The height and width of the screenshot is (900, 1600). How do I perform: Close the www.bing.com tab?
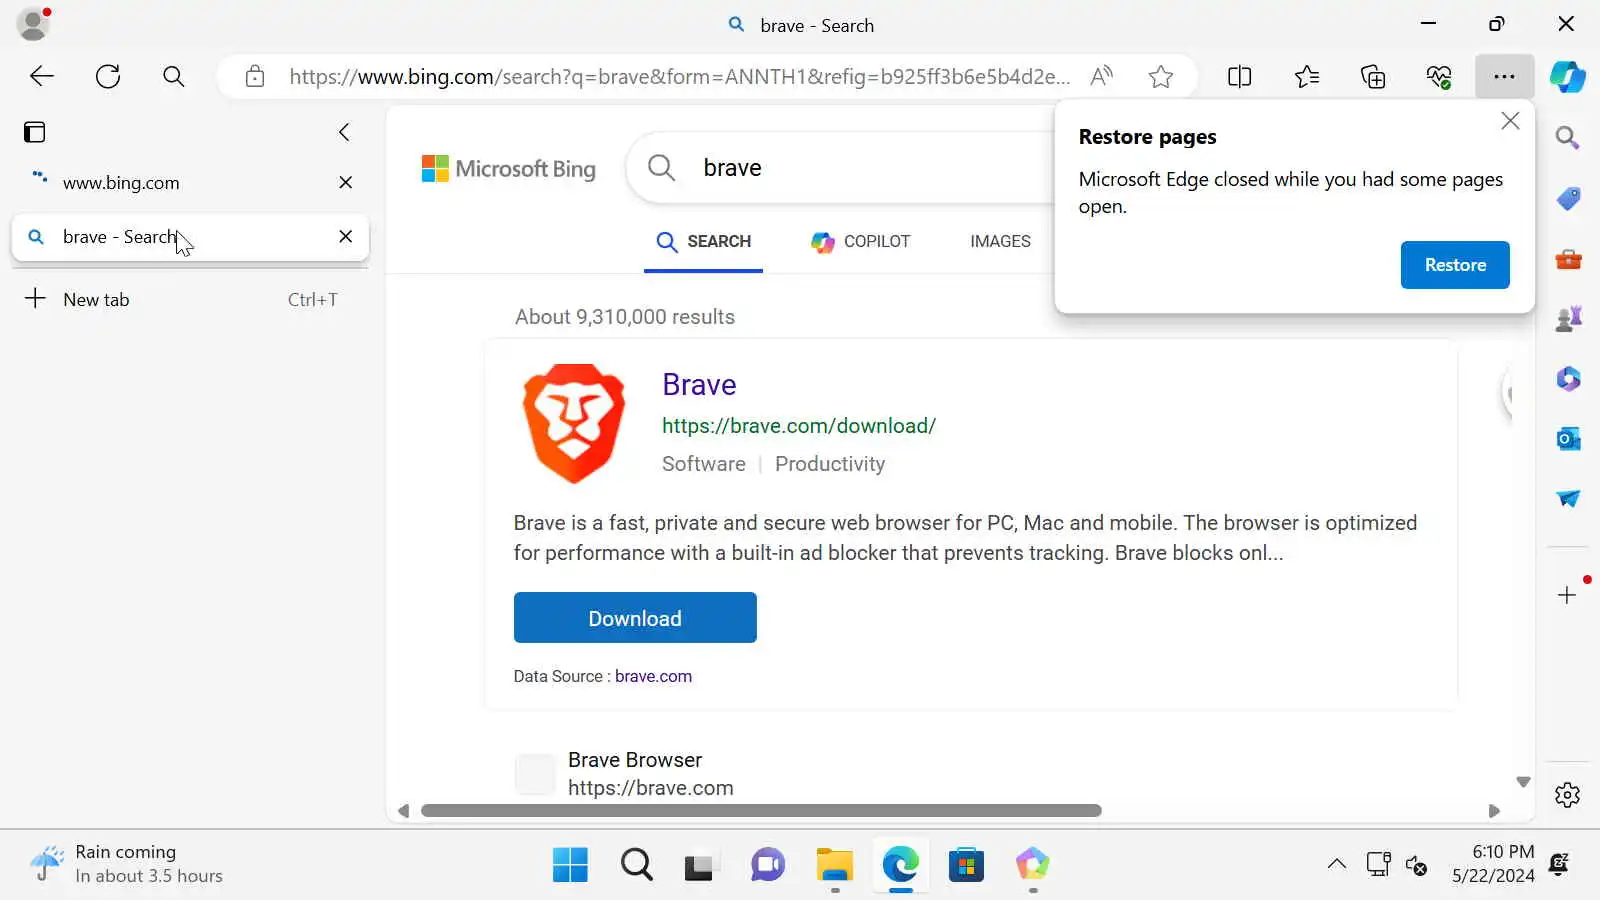click(x=345, y=182)
